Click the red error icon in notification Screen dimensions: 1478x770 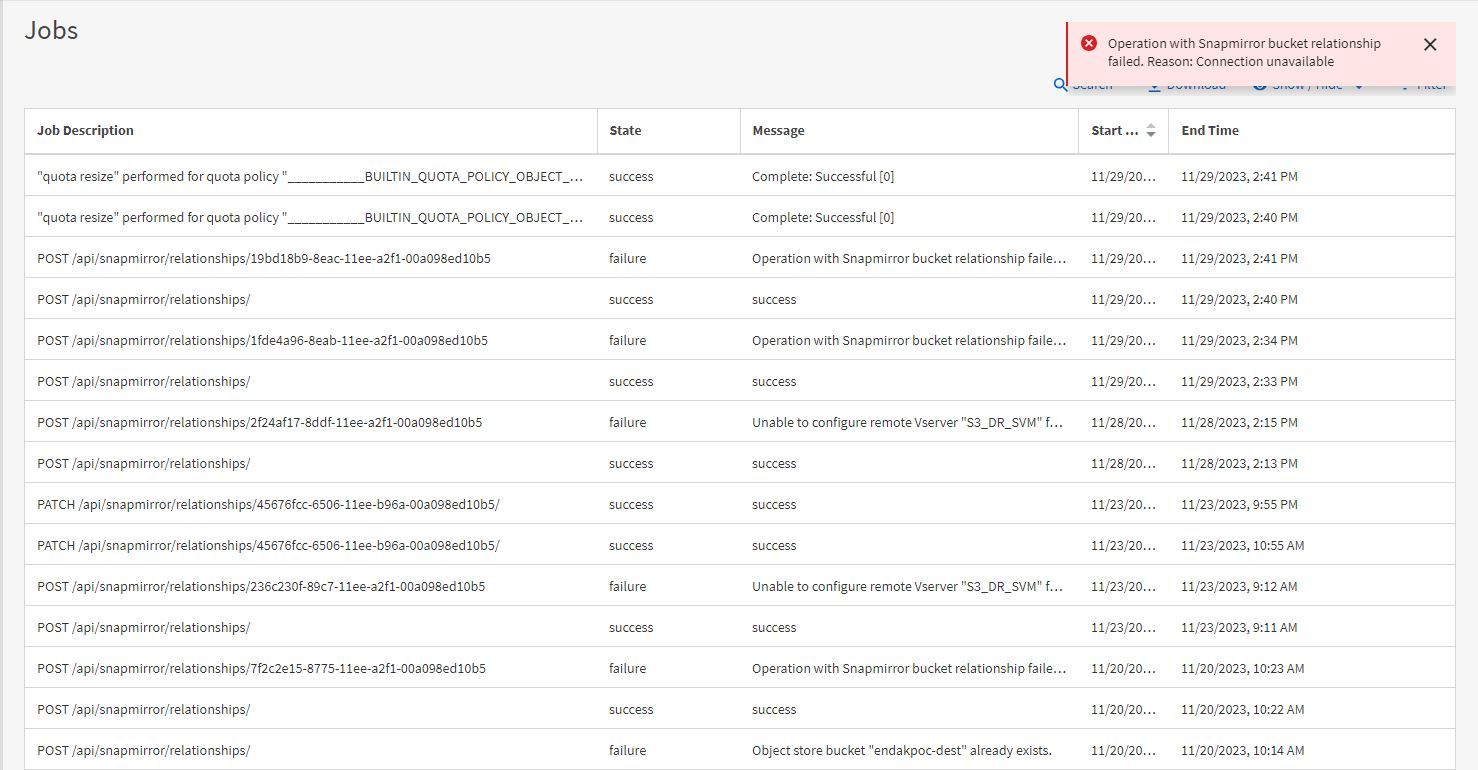point(1089,43)
